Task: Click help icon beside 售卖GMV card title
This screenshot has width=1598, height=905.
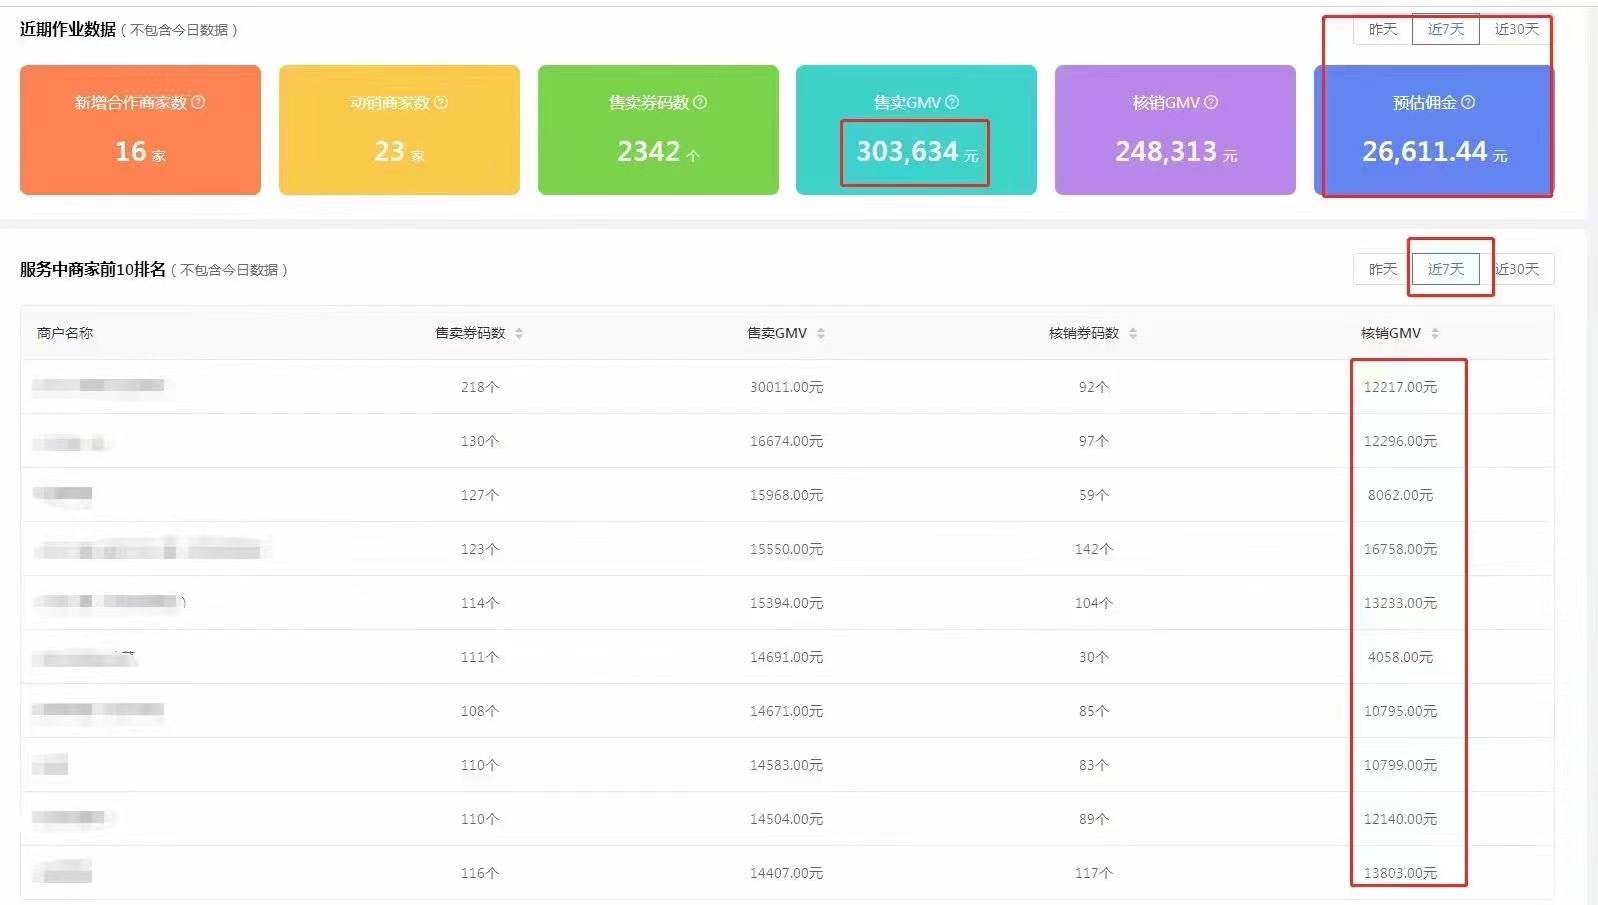Action: (952, 102)
